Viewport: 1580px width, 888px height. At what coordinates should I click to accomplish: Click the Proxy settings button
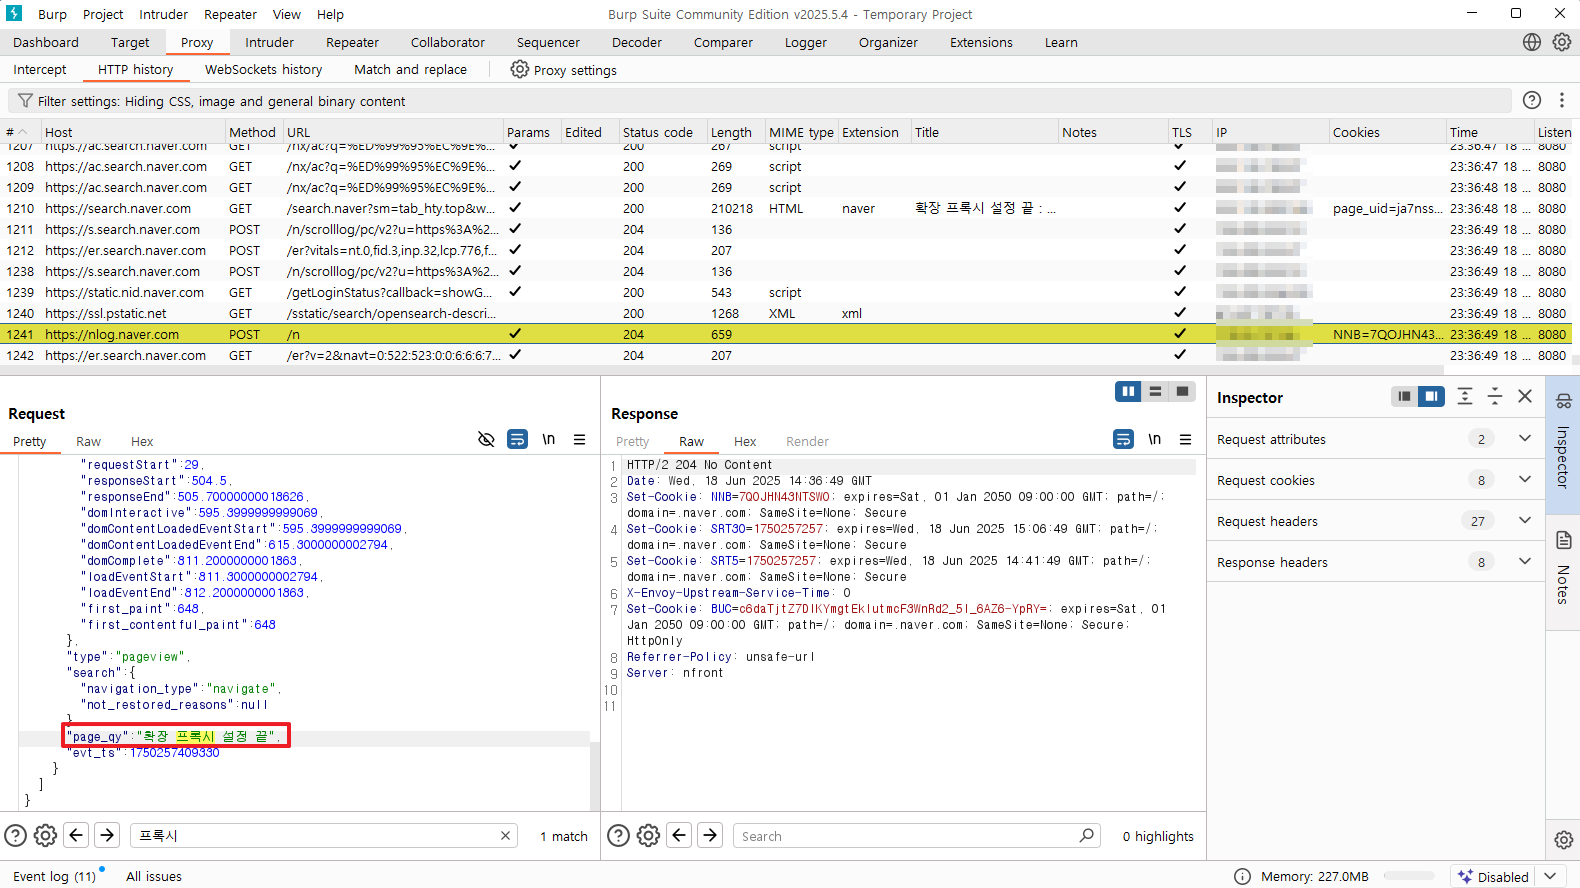(x=563, y=69)
